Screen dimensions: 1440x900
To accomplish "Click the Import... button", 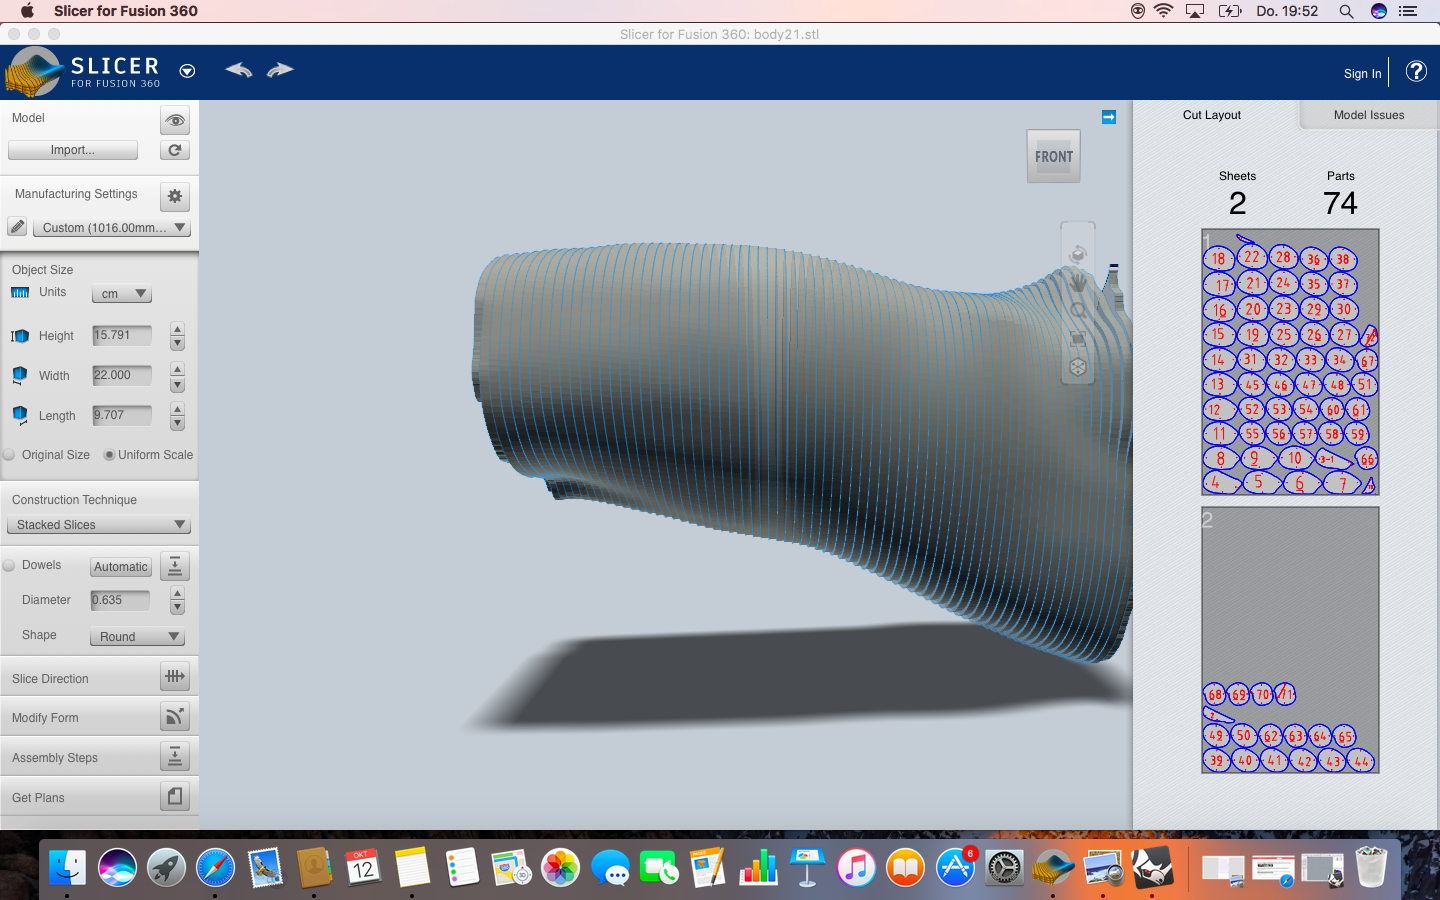I will 73,150.
